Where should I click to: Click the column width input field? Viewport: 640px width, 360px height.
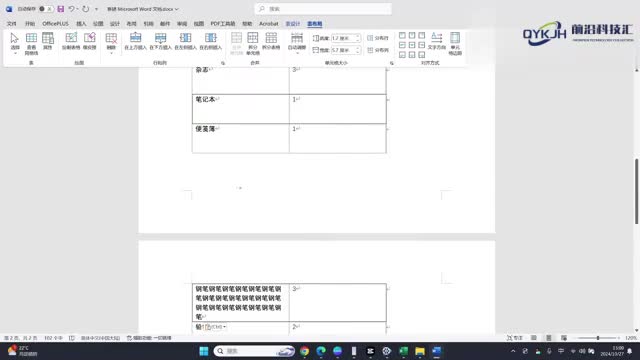[x=343, y=50]
